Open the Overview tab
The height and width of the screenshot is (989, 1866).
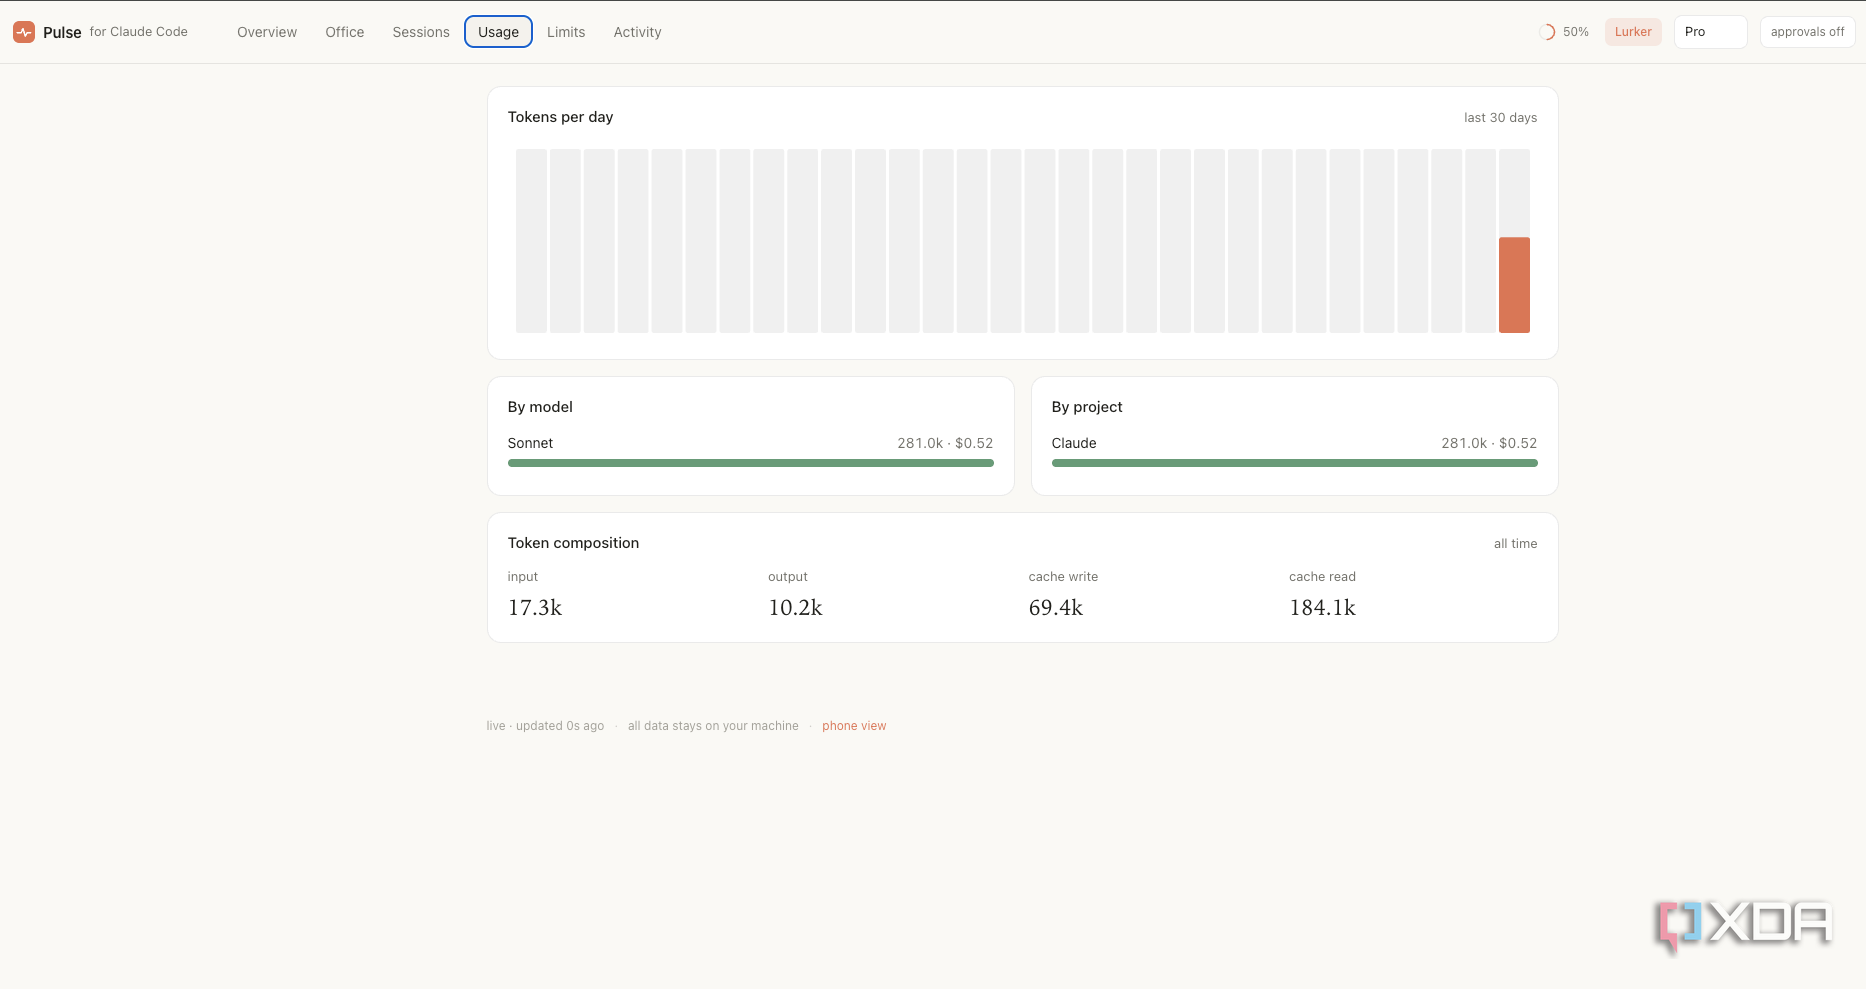[x=267, y=32]
